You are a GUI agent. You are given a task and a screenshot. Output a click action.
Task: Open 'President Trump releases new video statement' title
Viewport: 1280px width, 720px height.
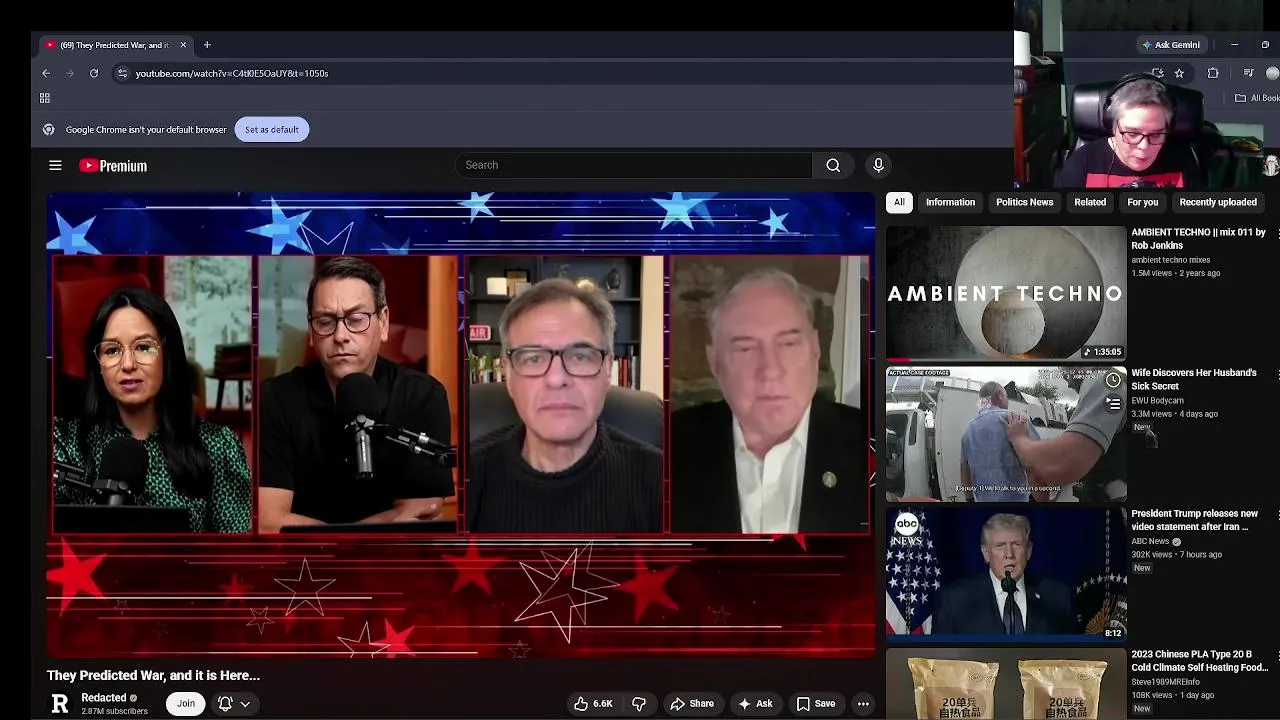pyautogui.click(x=1194, y=520)
